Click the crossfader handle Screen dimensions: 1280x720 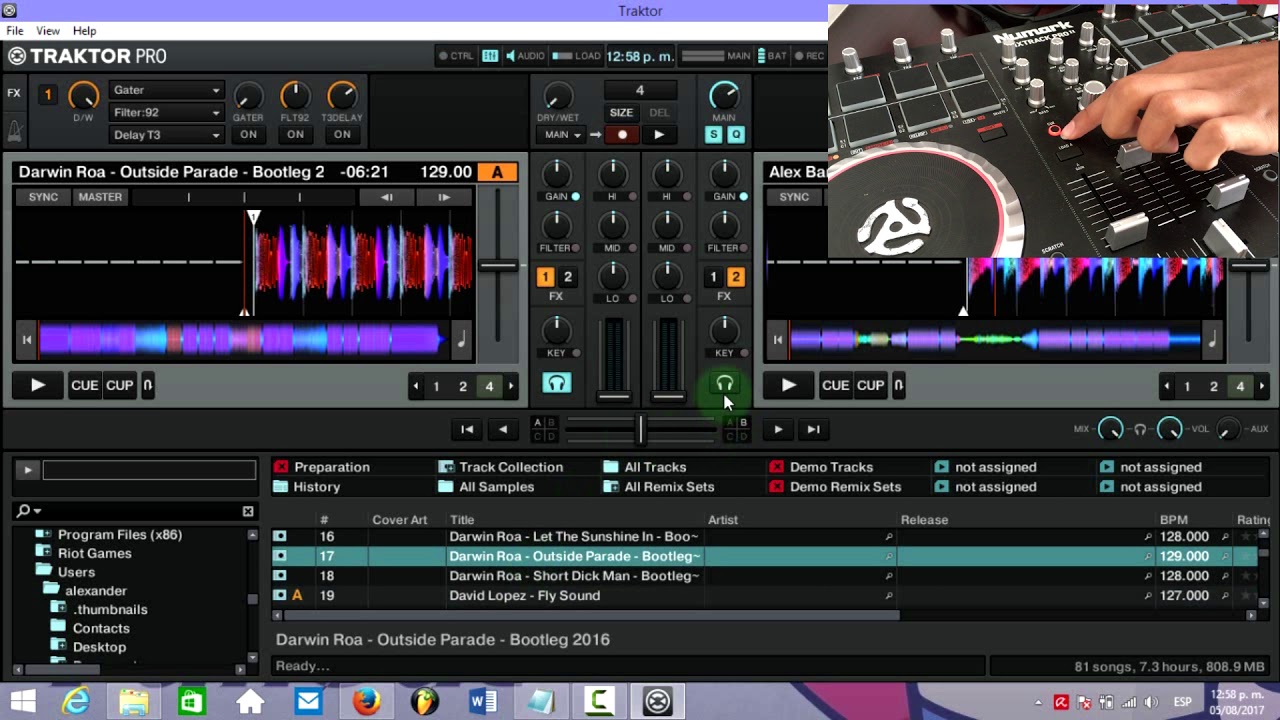tap(641, 429)
